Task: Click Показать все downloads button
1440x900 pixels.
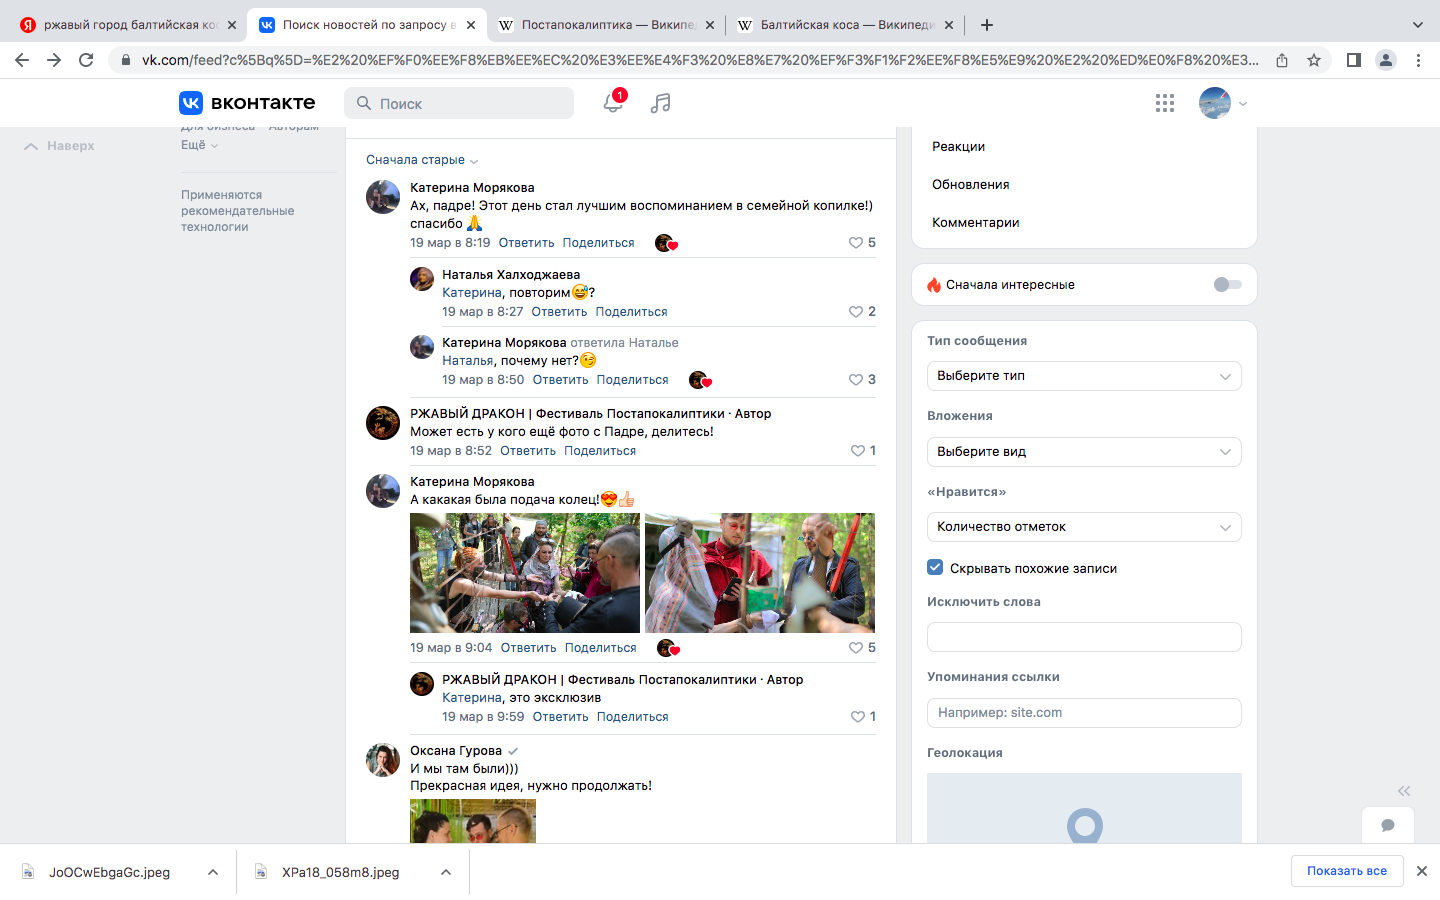Action: pos(1346,871)
